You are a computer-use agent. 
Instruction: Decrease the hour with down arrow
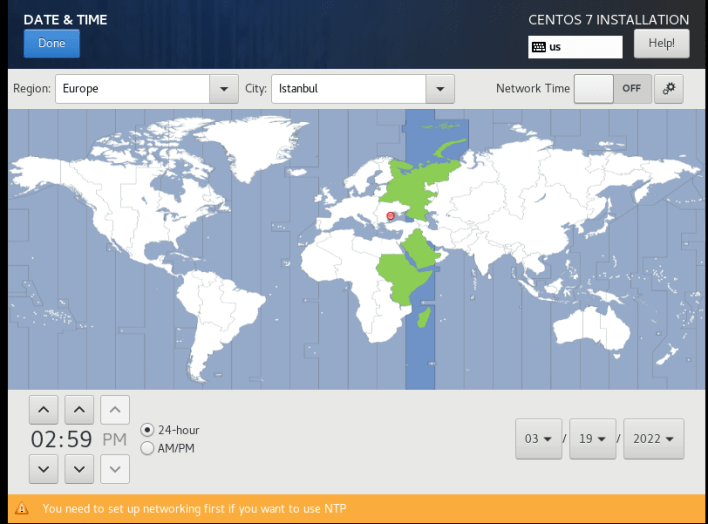pos(43,469)
